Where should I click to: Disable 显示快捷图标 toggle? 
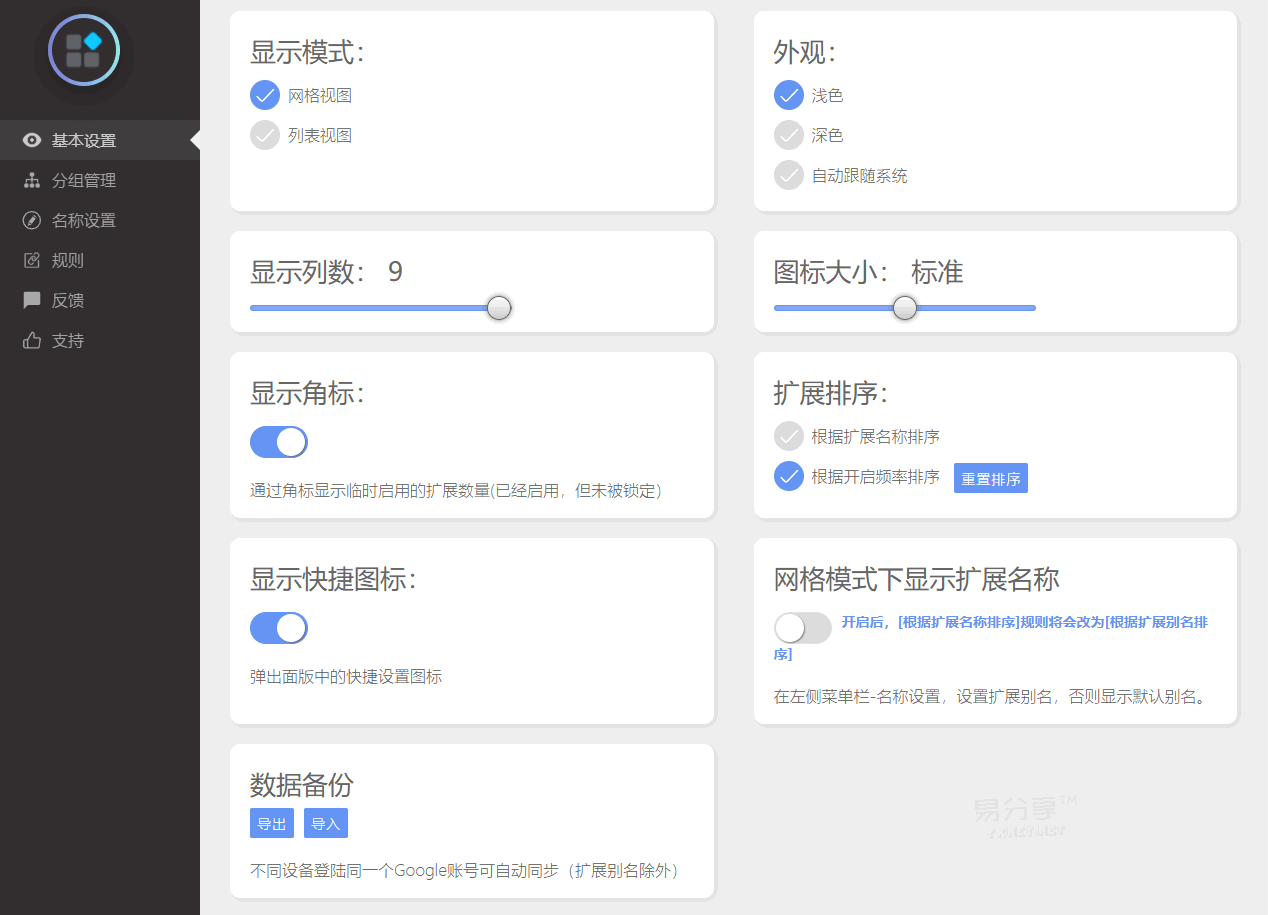[279, 628]
